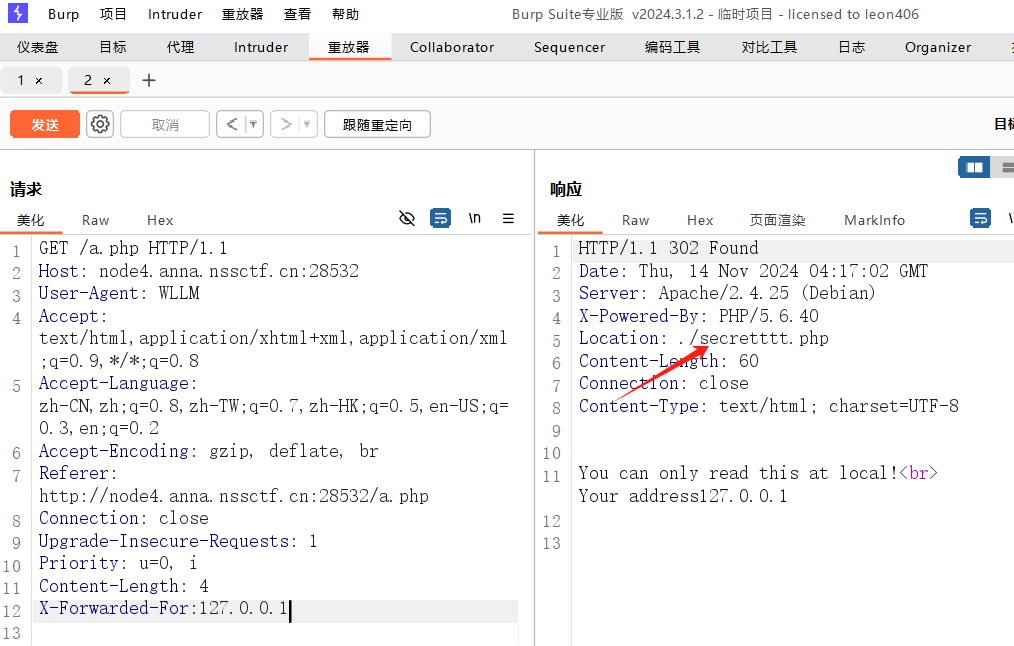
Task: Click the HTTP/1.1 302 Found status line
Action: point(668,248)
